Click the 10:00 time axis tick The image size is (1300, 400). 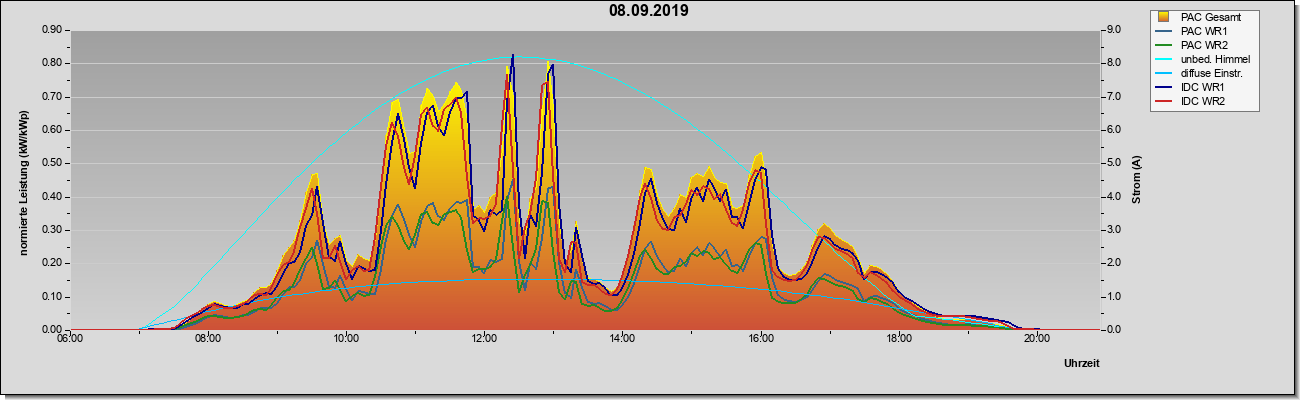[346, 339]
